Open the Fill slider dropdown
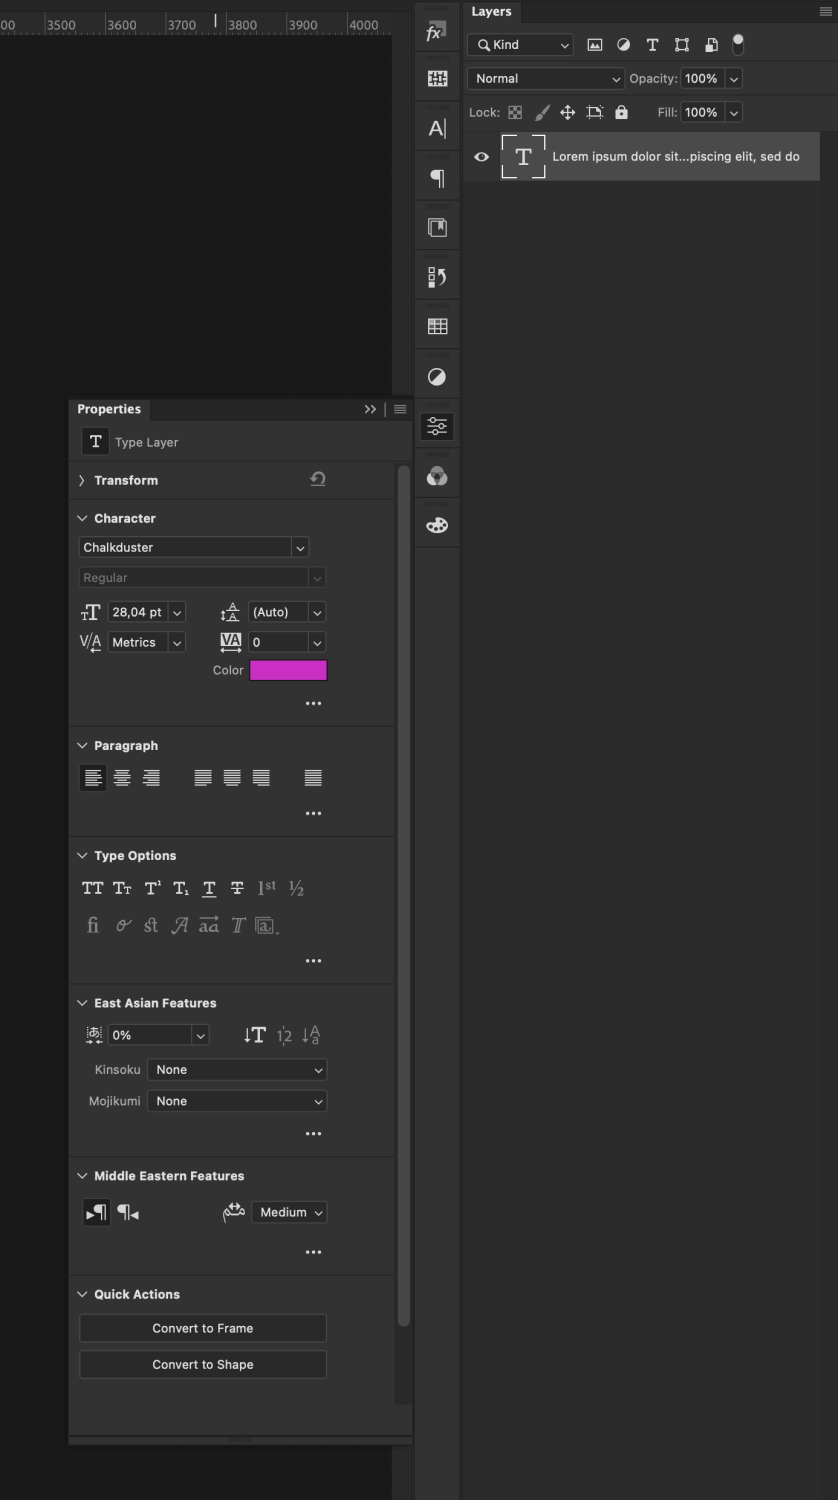 pos(734,113)
